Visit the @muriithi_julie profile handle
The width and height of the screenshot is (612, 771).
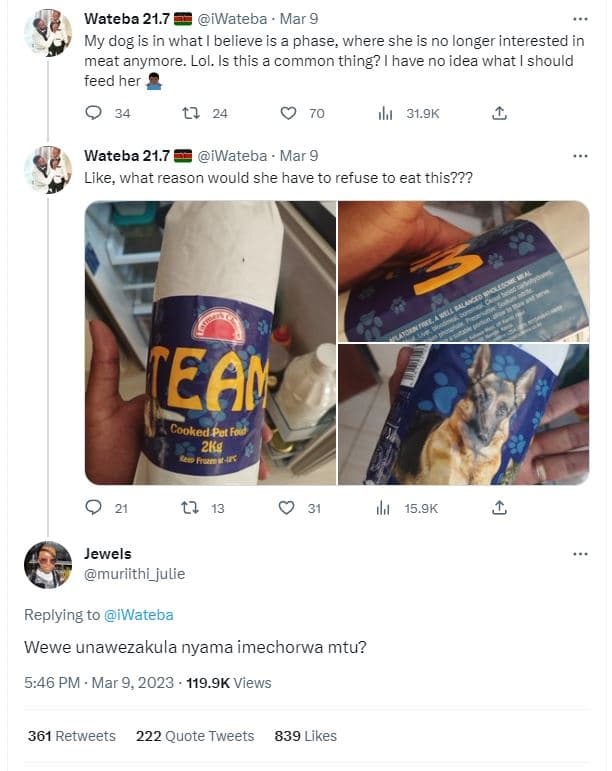click(x=134, y=574)
